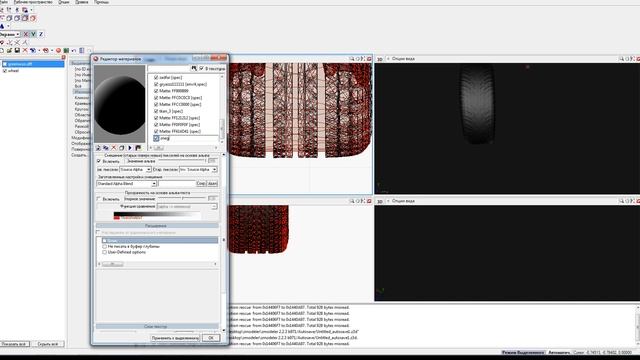The height and width of the screenshot is (360, 640).
Task: Toggle 'Не писать в буфер глубины' checkbox
Action: pos(104,247)
